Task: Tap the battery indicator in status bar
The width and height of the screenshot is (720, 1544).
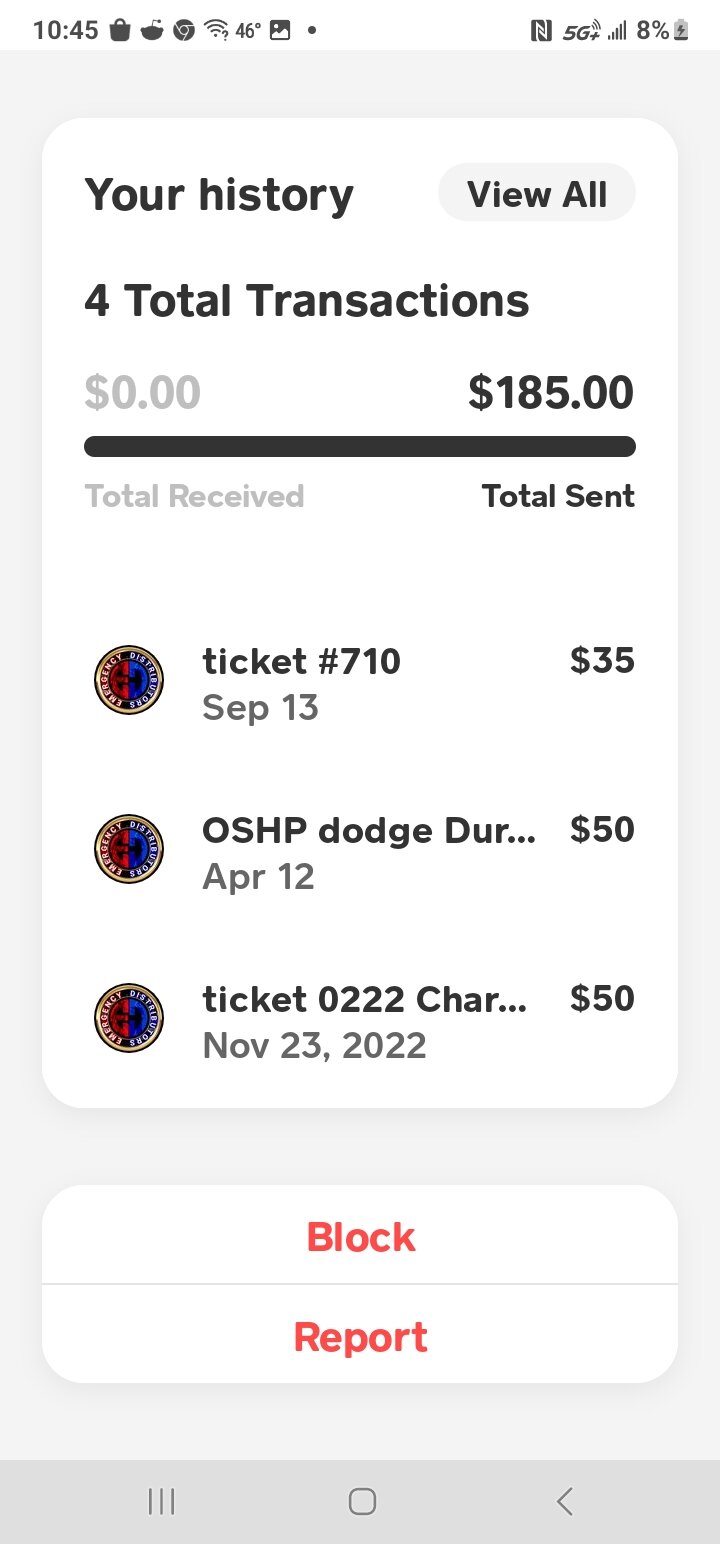Action: (682, 30)
